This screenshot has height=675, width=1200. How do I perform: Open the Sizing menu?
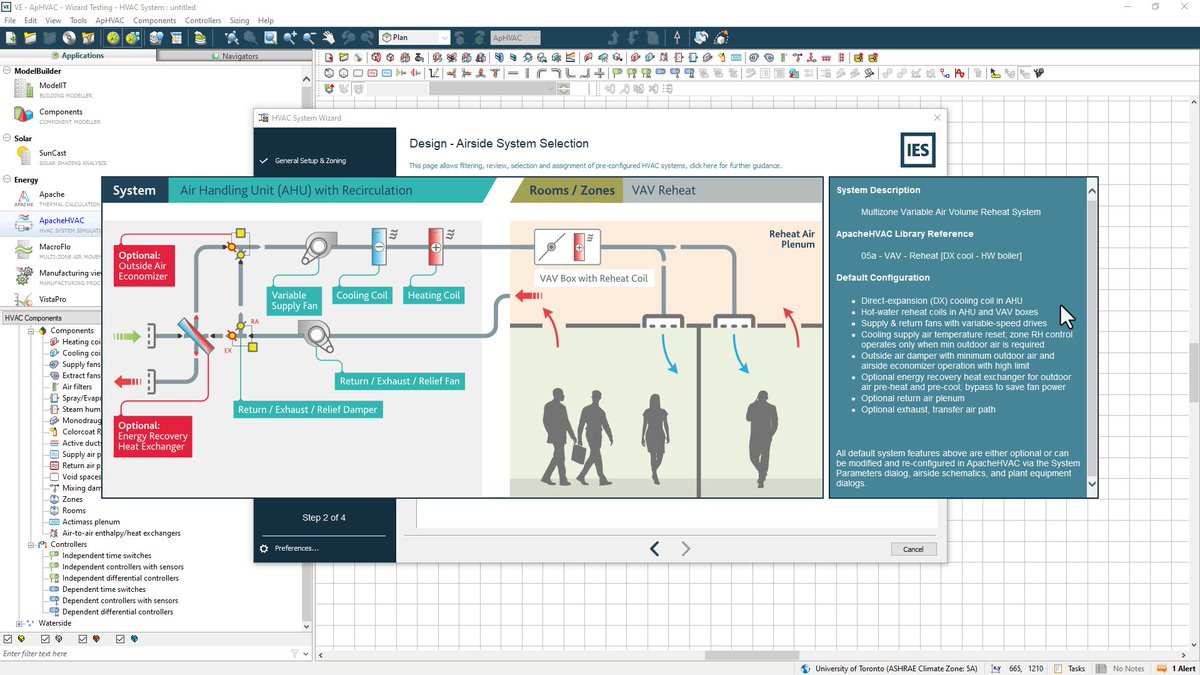239,20
